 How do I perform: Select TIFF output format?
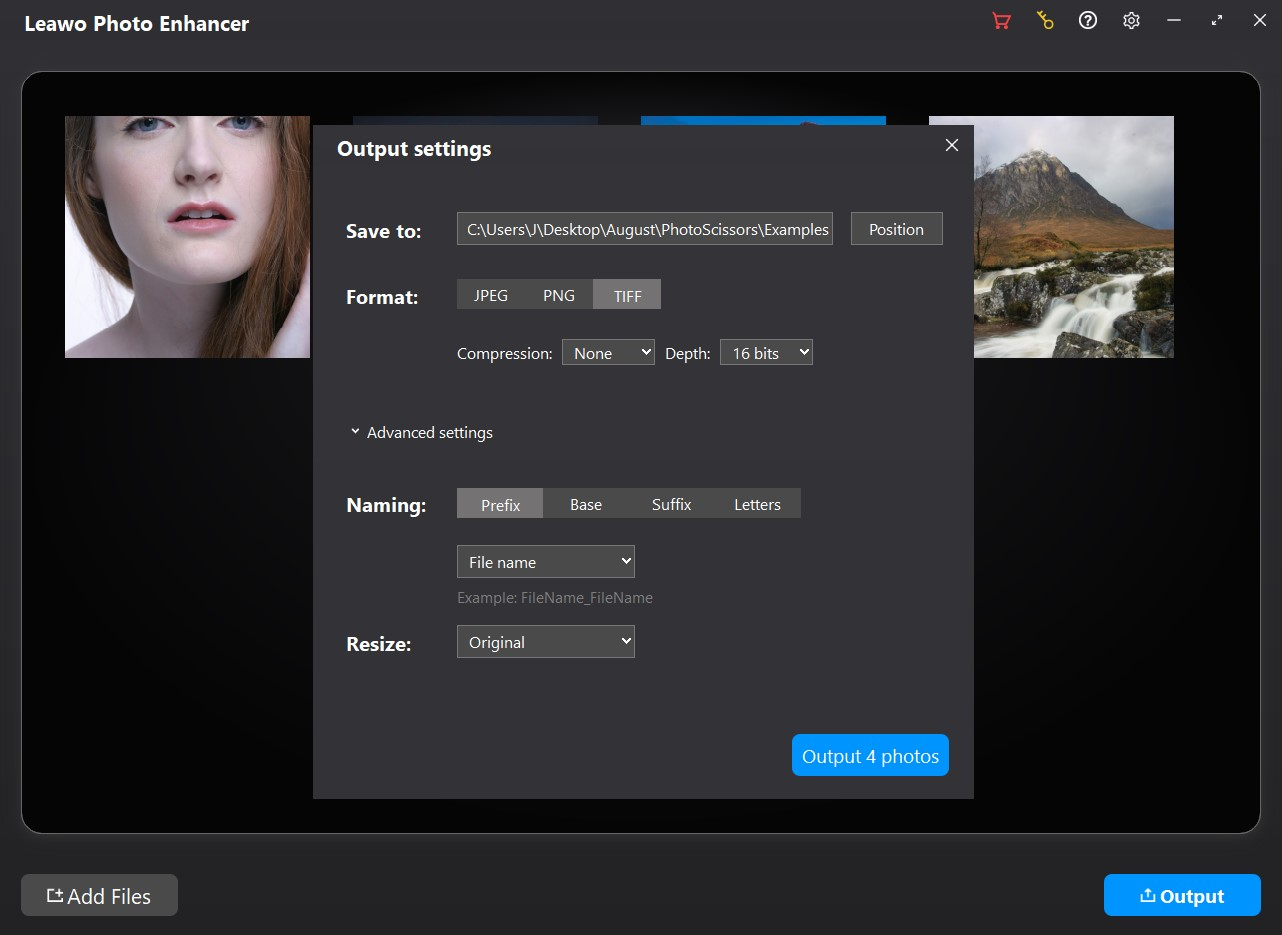(x=627, y=295)
